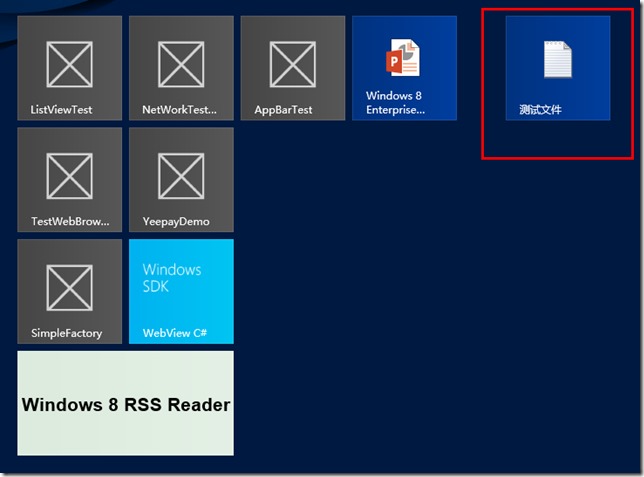644x477 pixels.
Task: Click the text document icon above 测试文件
Action: [558, 59]
